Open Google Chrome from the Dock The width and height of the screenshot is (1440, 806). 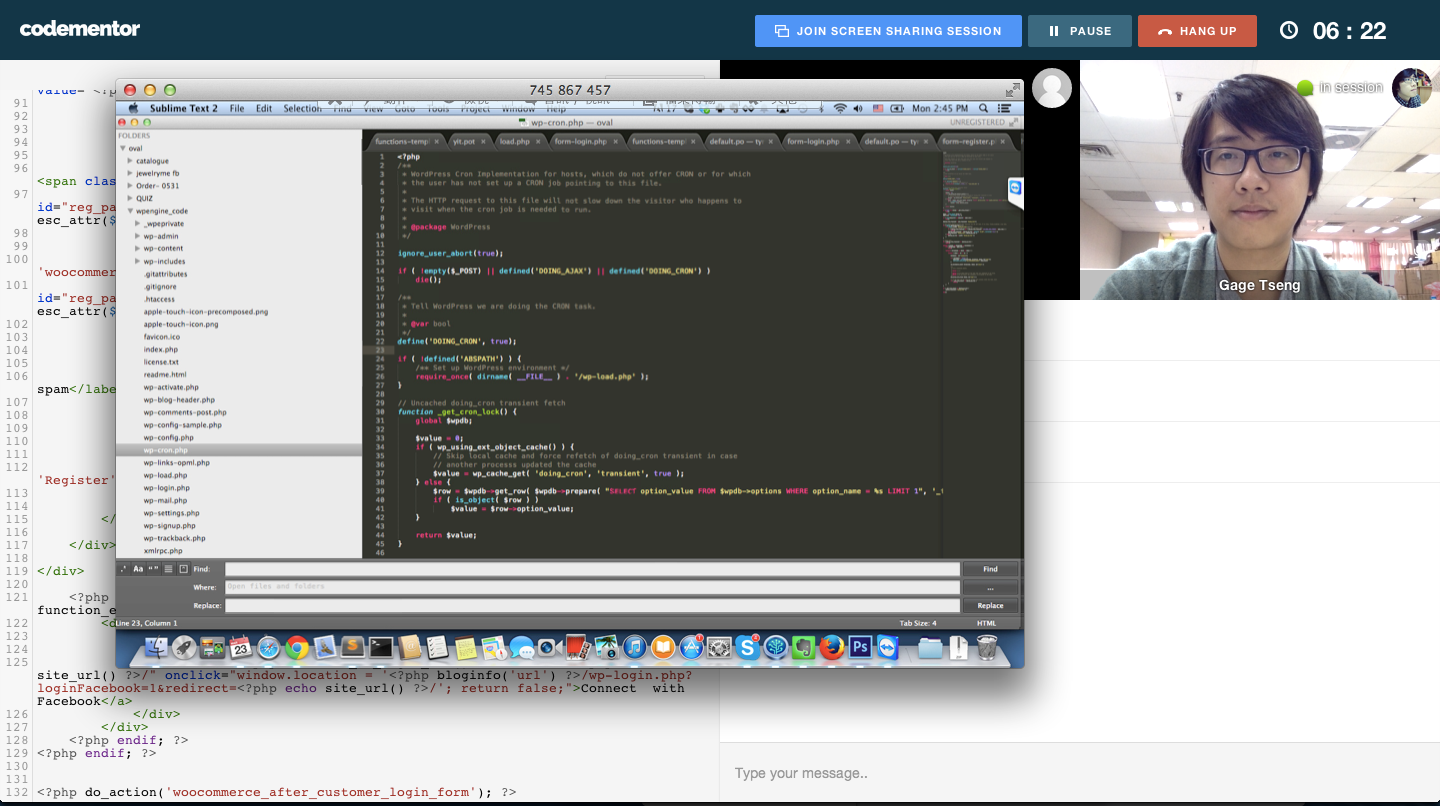tap(295, 647)
